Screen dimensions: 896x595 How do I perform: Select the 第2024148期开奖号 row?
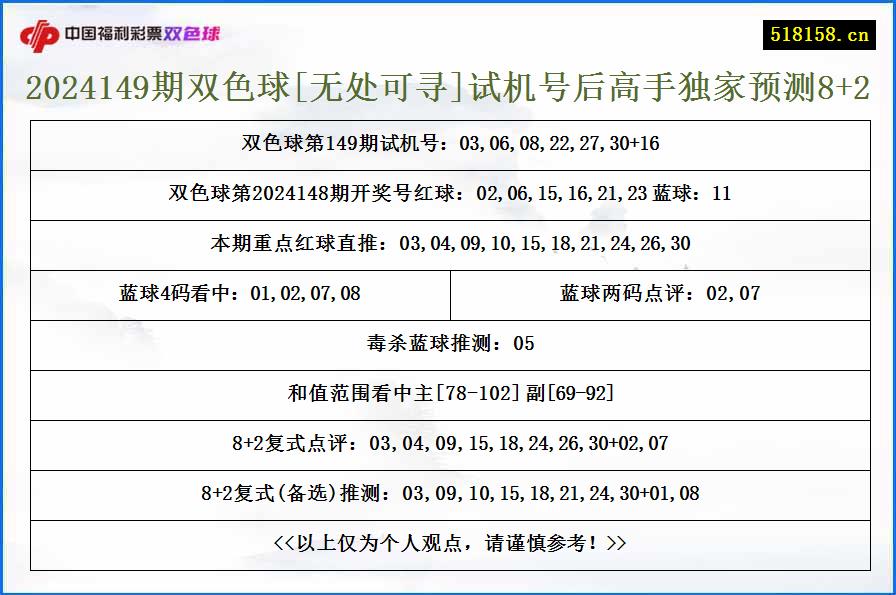pos(448,194)
